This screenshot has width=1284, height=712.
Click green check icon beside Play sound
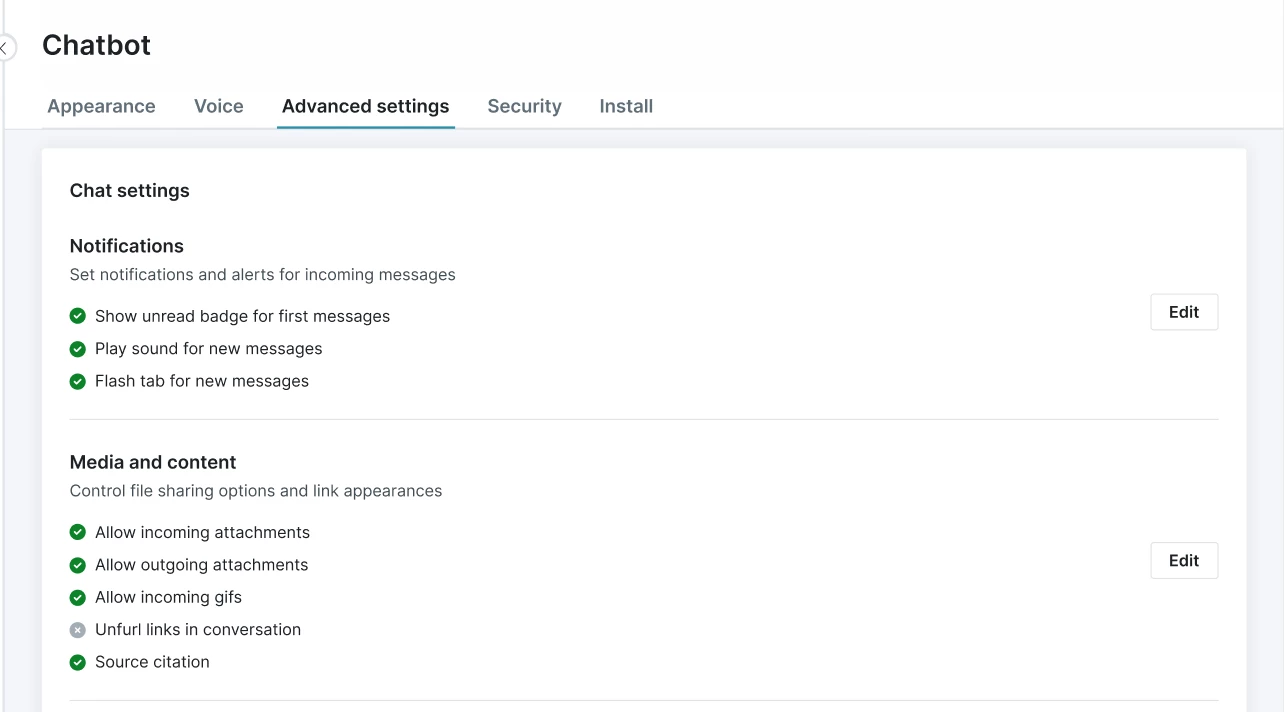click(78, 349)
